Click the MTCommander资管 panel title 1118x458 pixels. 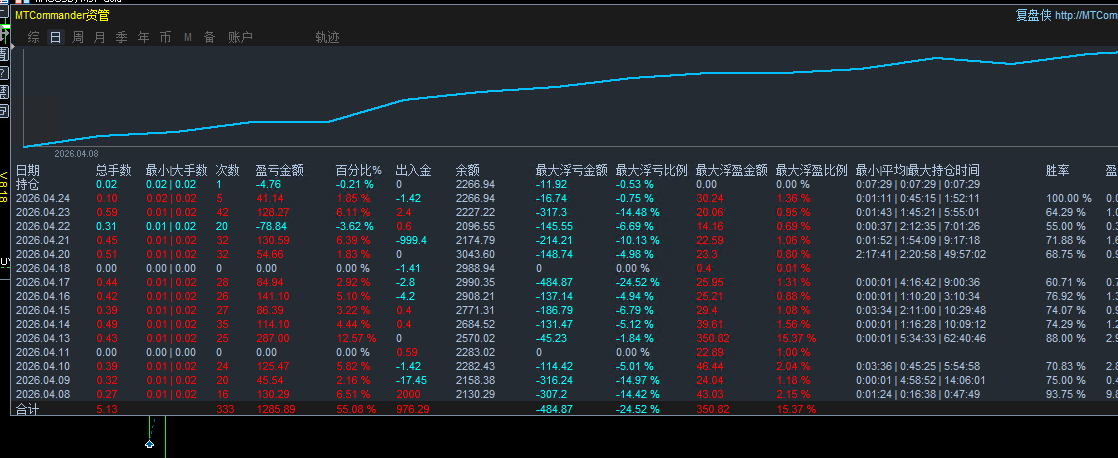click(x=62, y=15)
